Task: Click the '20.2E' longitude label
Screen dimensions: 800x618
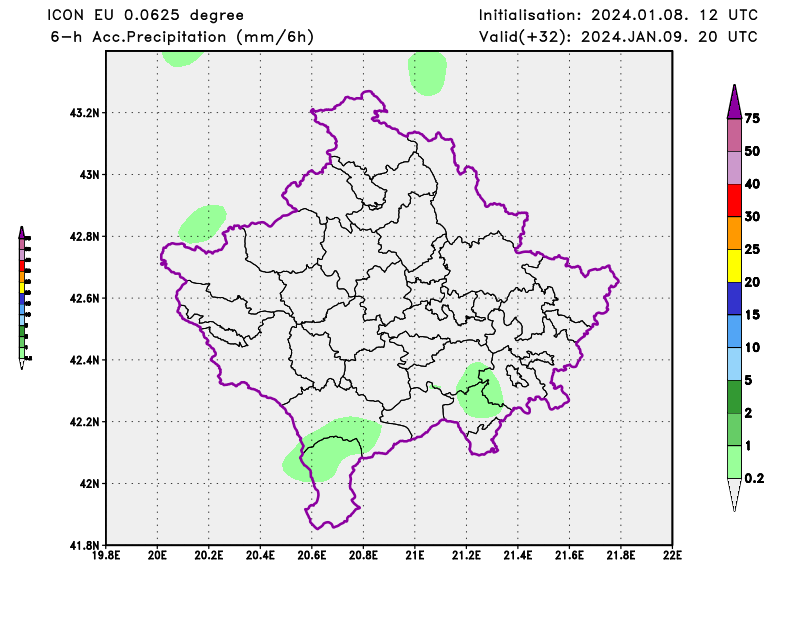Action: 209,555
